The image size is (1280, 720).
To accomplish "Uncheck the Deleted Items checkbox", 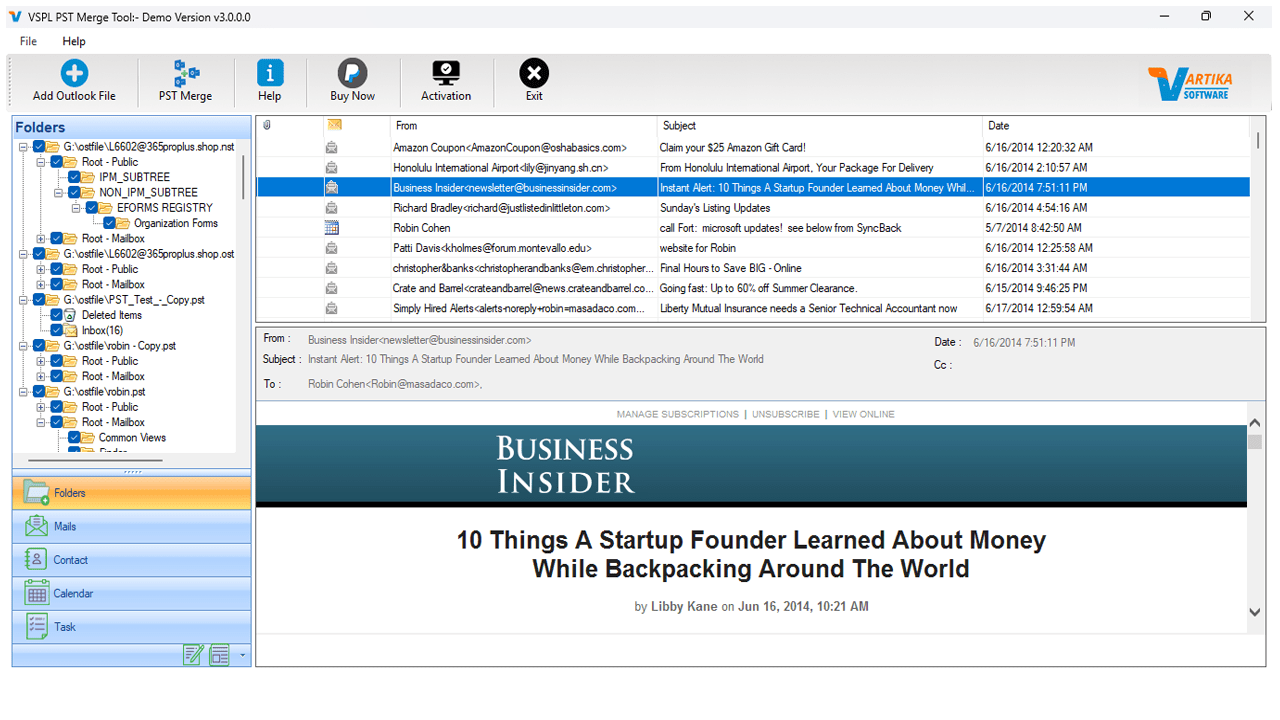I will 57,315.
